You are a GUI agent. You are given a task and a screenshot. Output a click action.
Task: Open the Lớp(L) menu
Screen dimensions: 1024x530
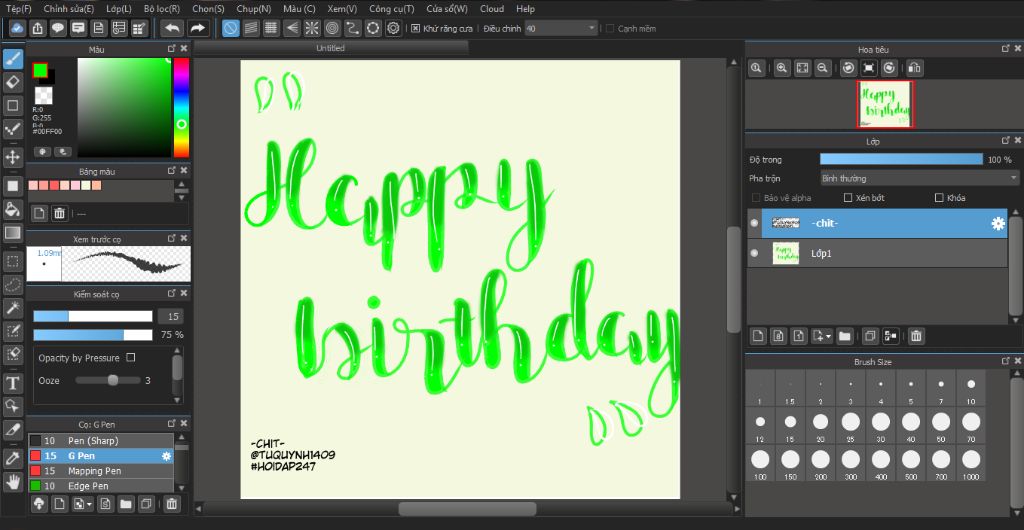119,9
